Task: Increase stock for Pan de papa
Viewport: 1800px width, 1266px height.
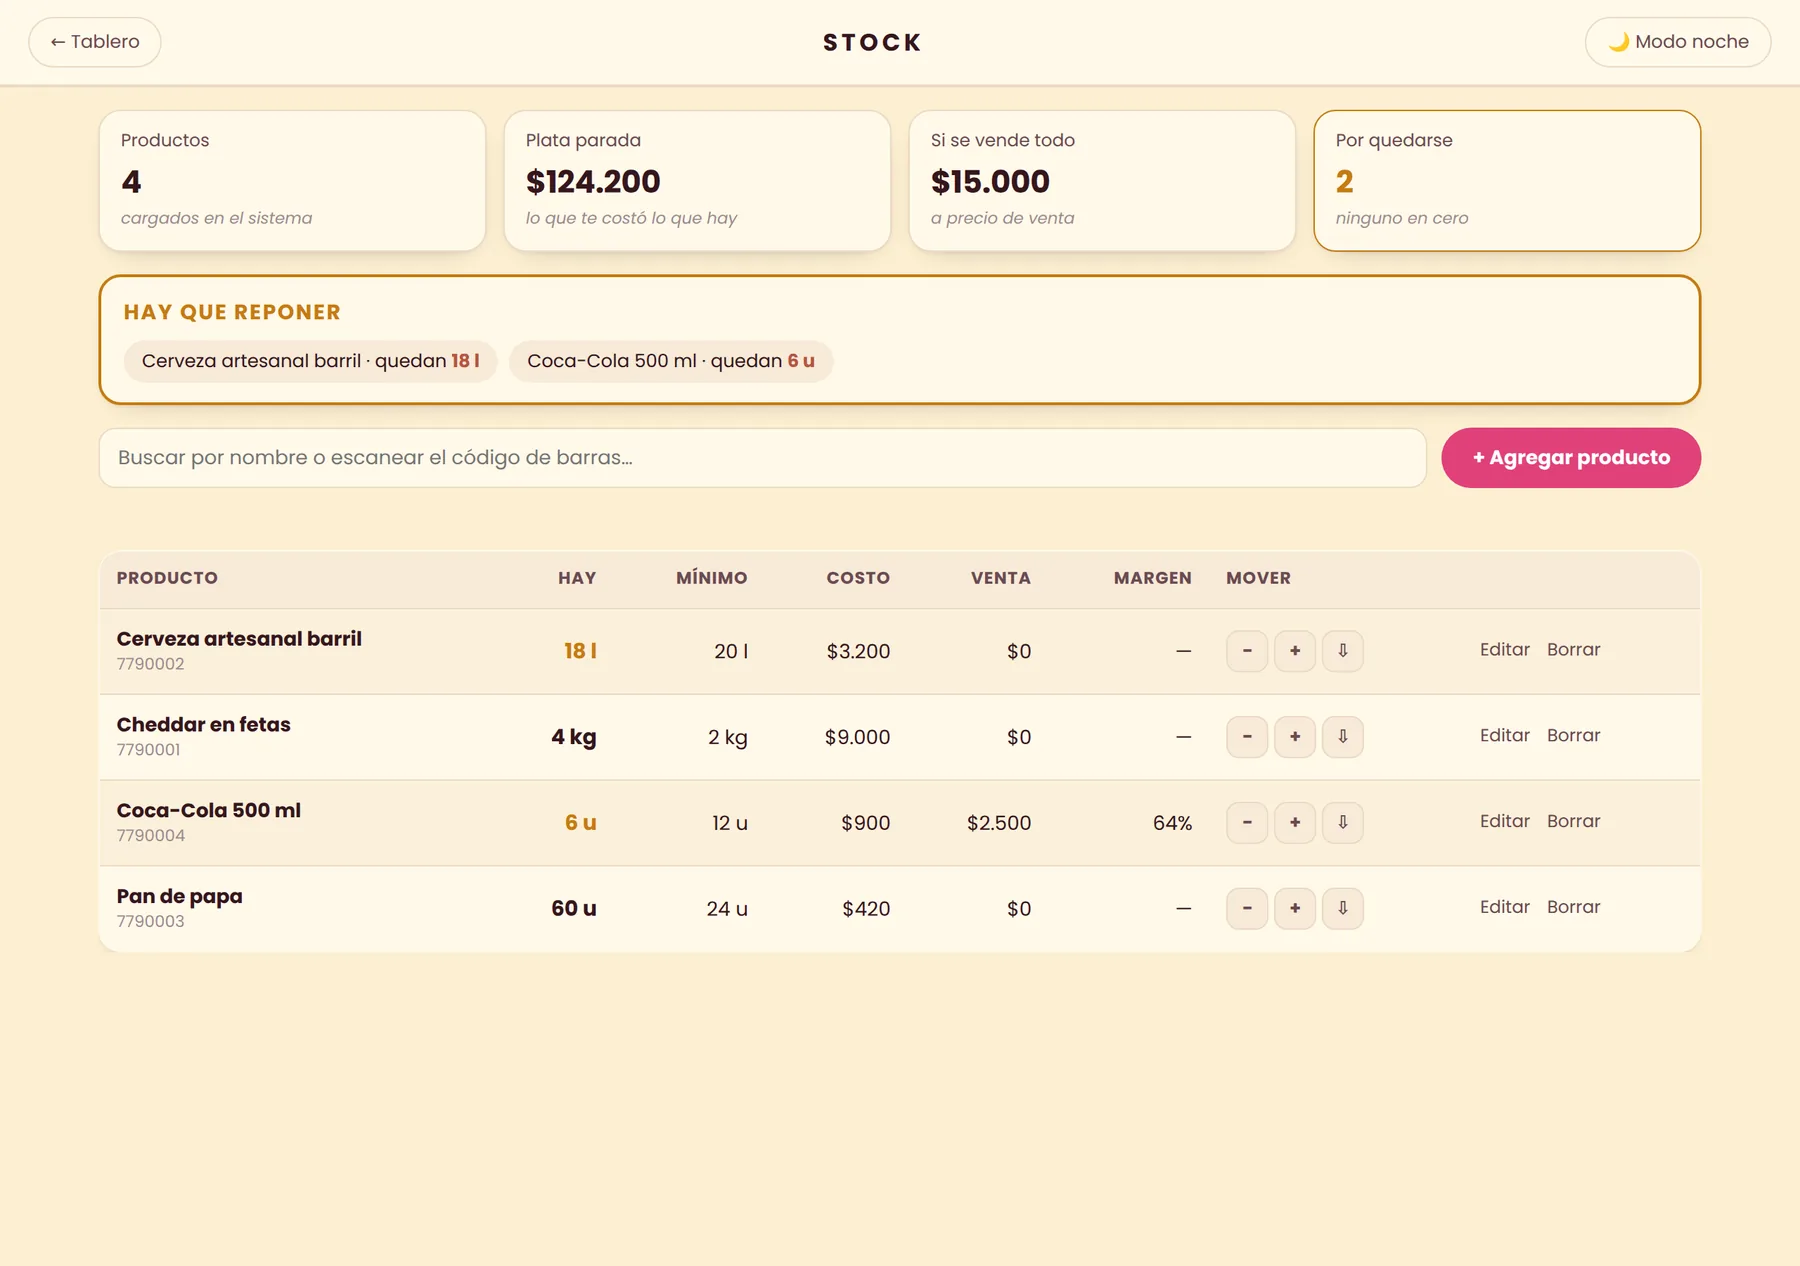Action: coord(1295,909)
